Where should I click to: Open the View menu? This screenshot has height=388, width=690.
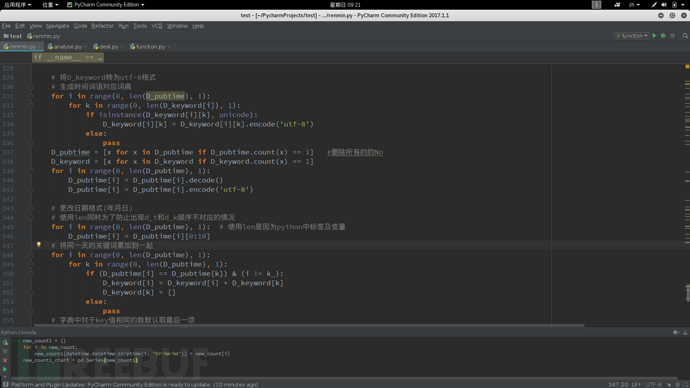pyautogui.click(x=35, y=26)
